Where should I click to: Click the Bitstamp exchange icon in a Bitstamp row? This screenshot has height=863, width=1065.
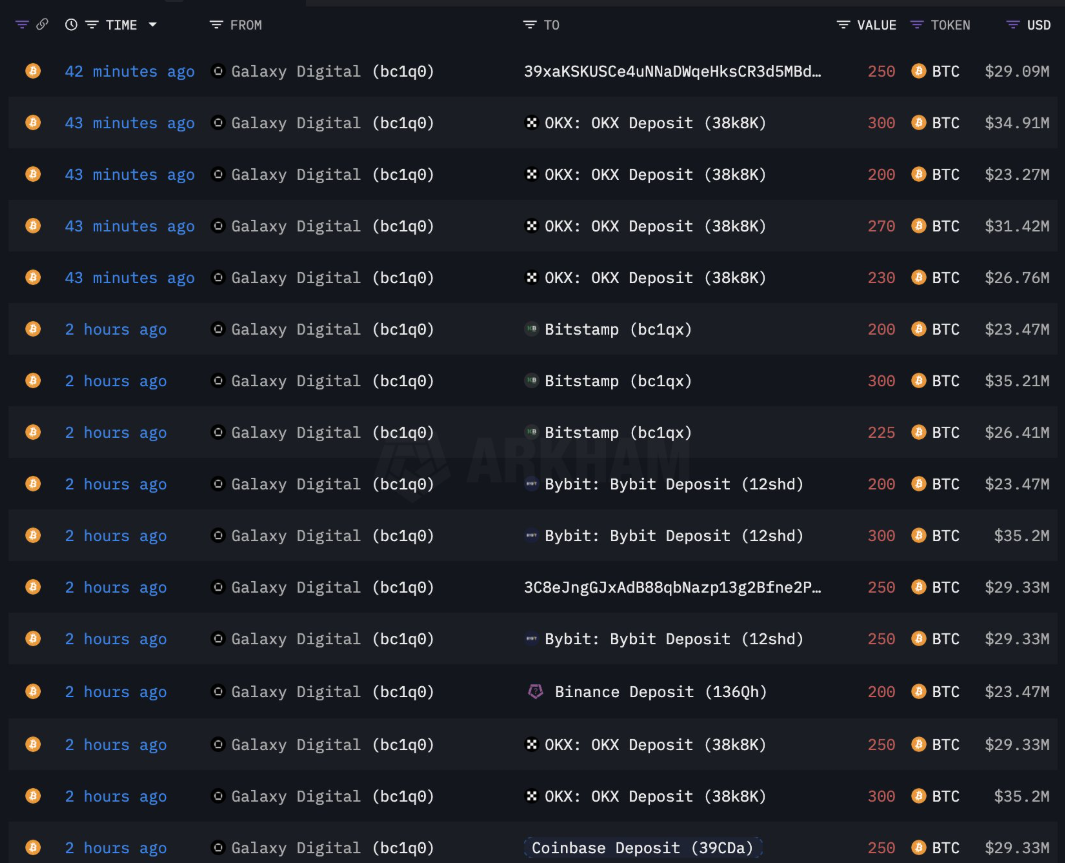[531, 329]
